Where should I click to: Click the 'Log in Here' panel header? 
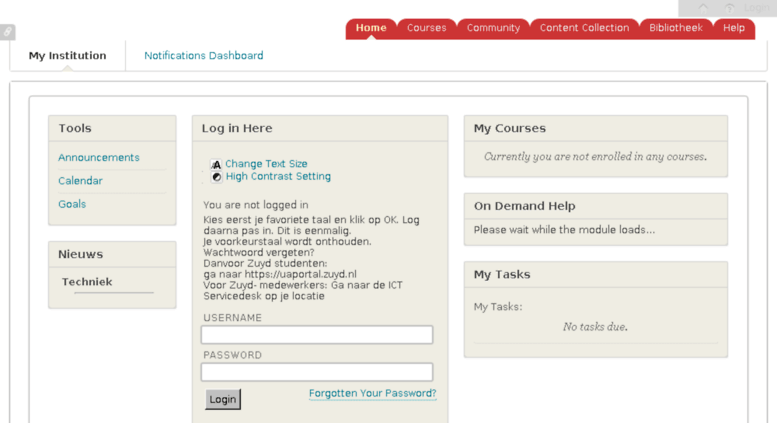[x=320, y=128]
